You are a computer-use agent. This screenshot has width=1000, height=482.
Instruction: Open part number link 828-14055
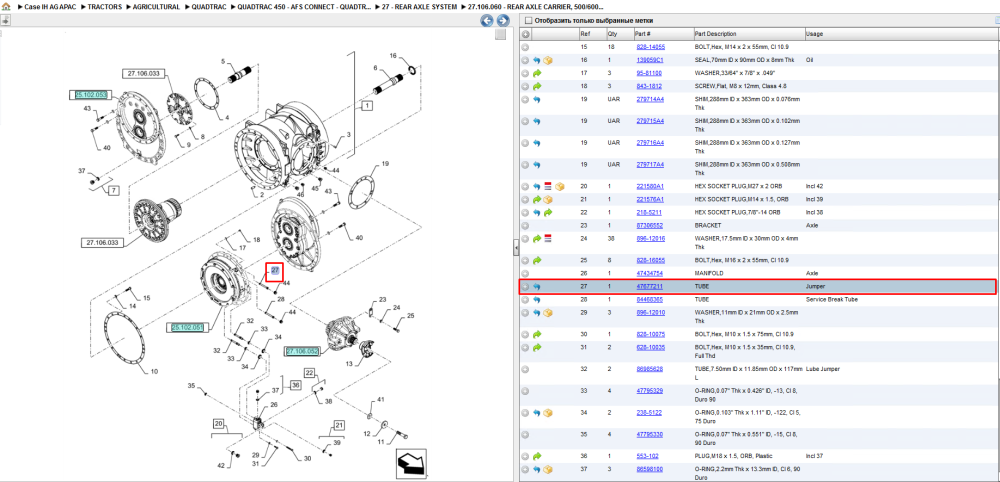tap(651, 47)
